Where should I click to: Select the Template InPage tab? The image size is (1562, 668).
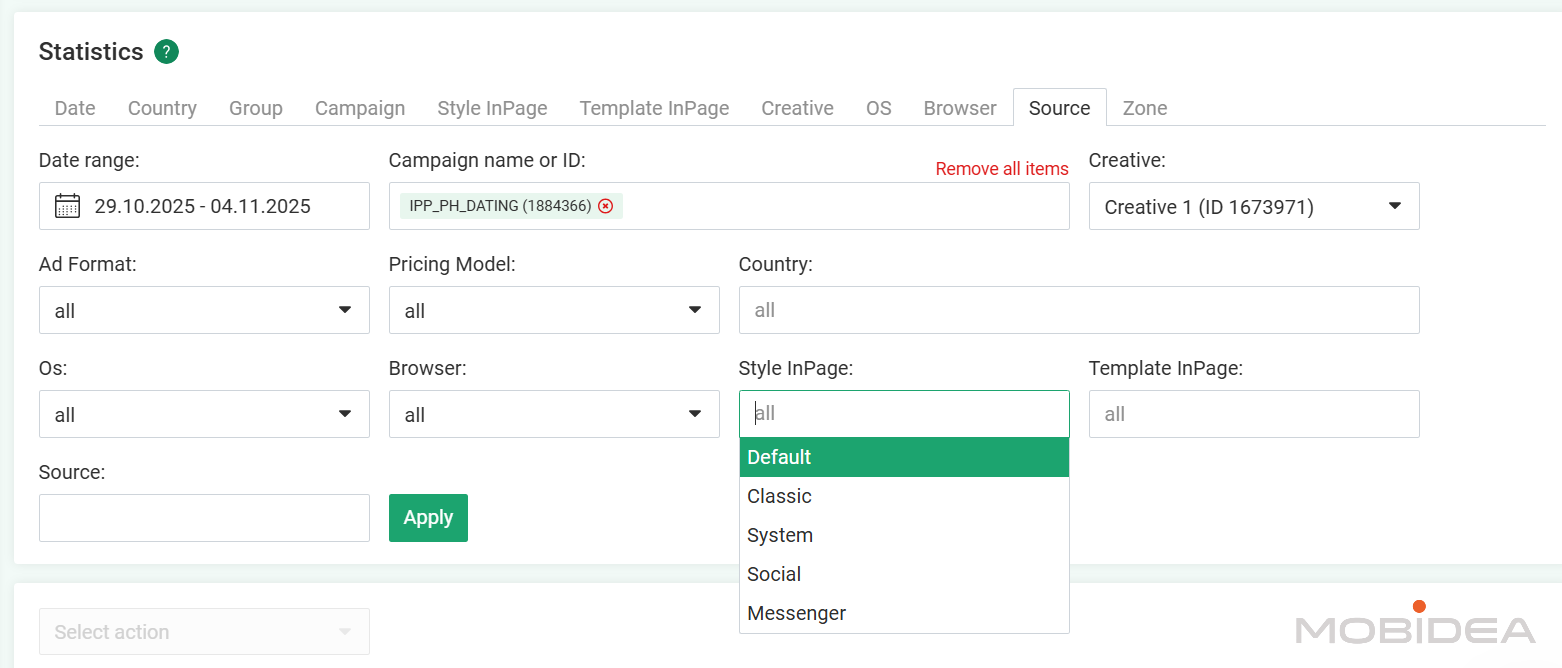pos(654,108)
